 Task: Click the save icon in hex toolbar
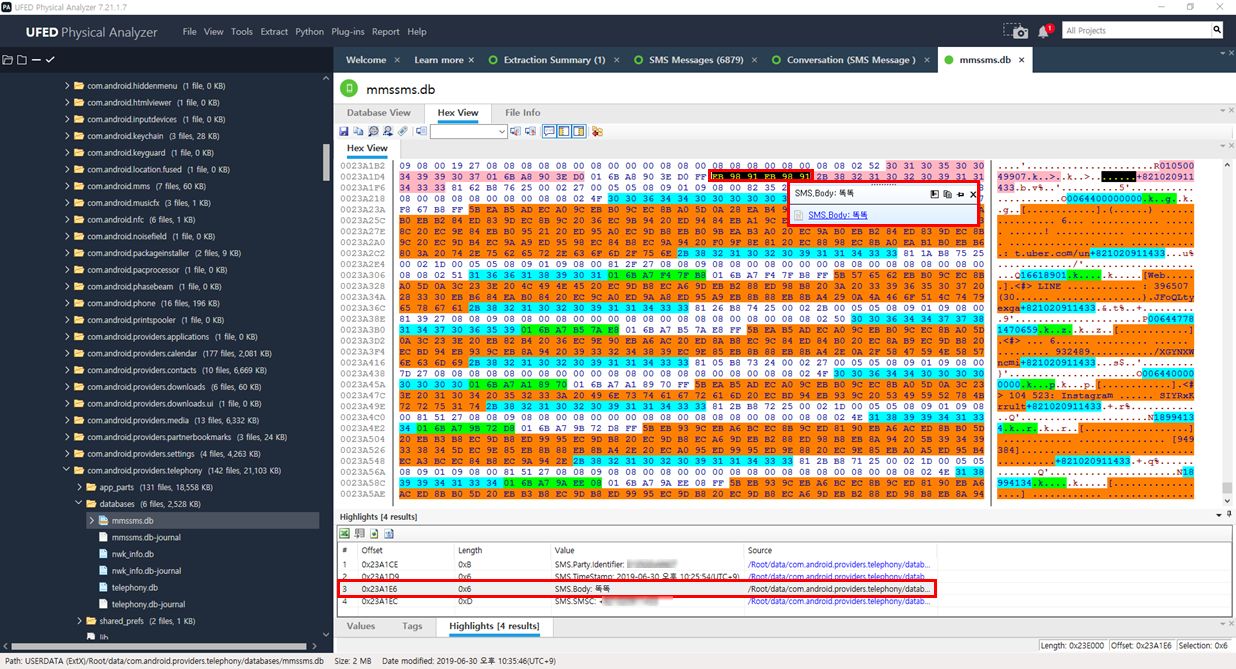(344, 131)
